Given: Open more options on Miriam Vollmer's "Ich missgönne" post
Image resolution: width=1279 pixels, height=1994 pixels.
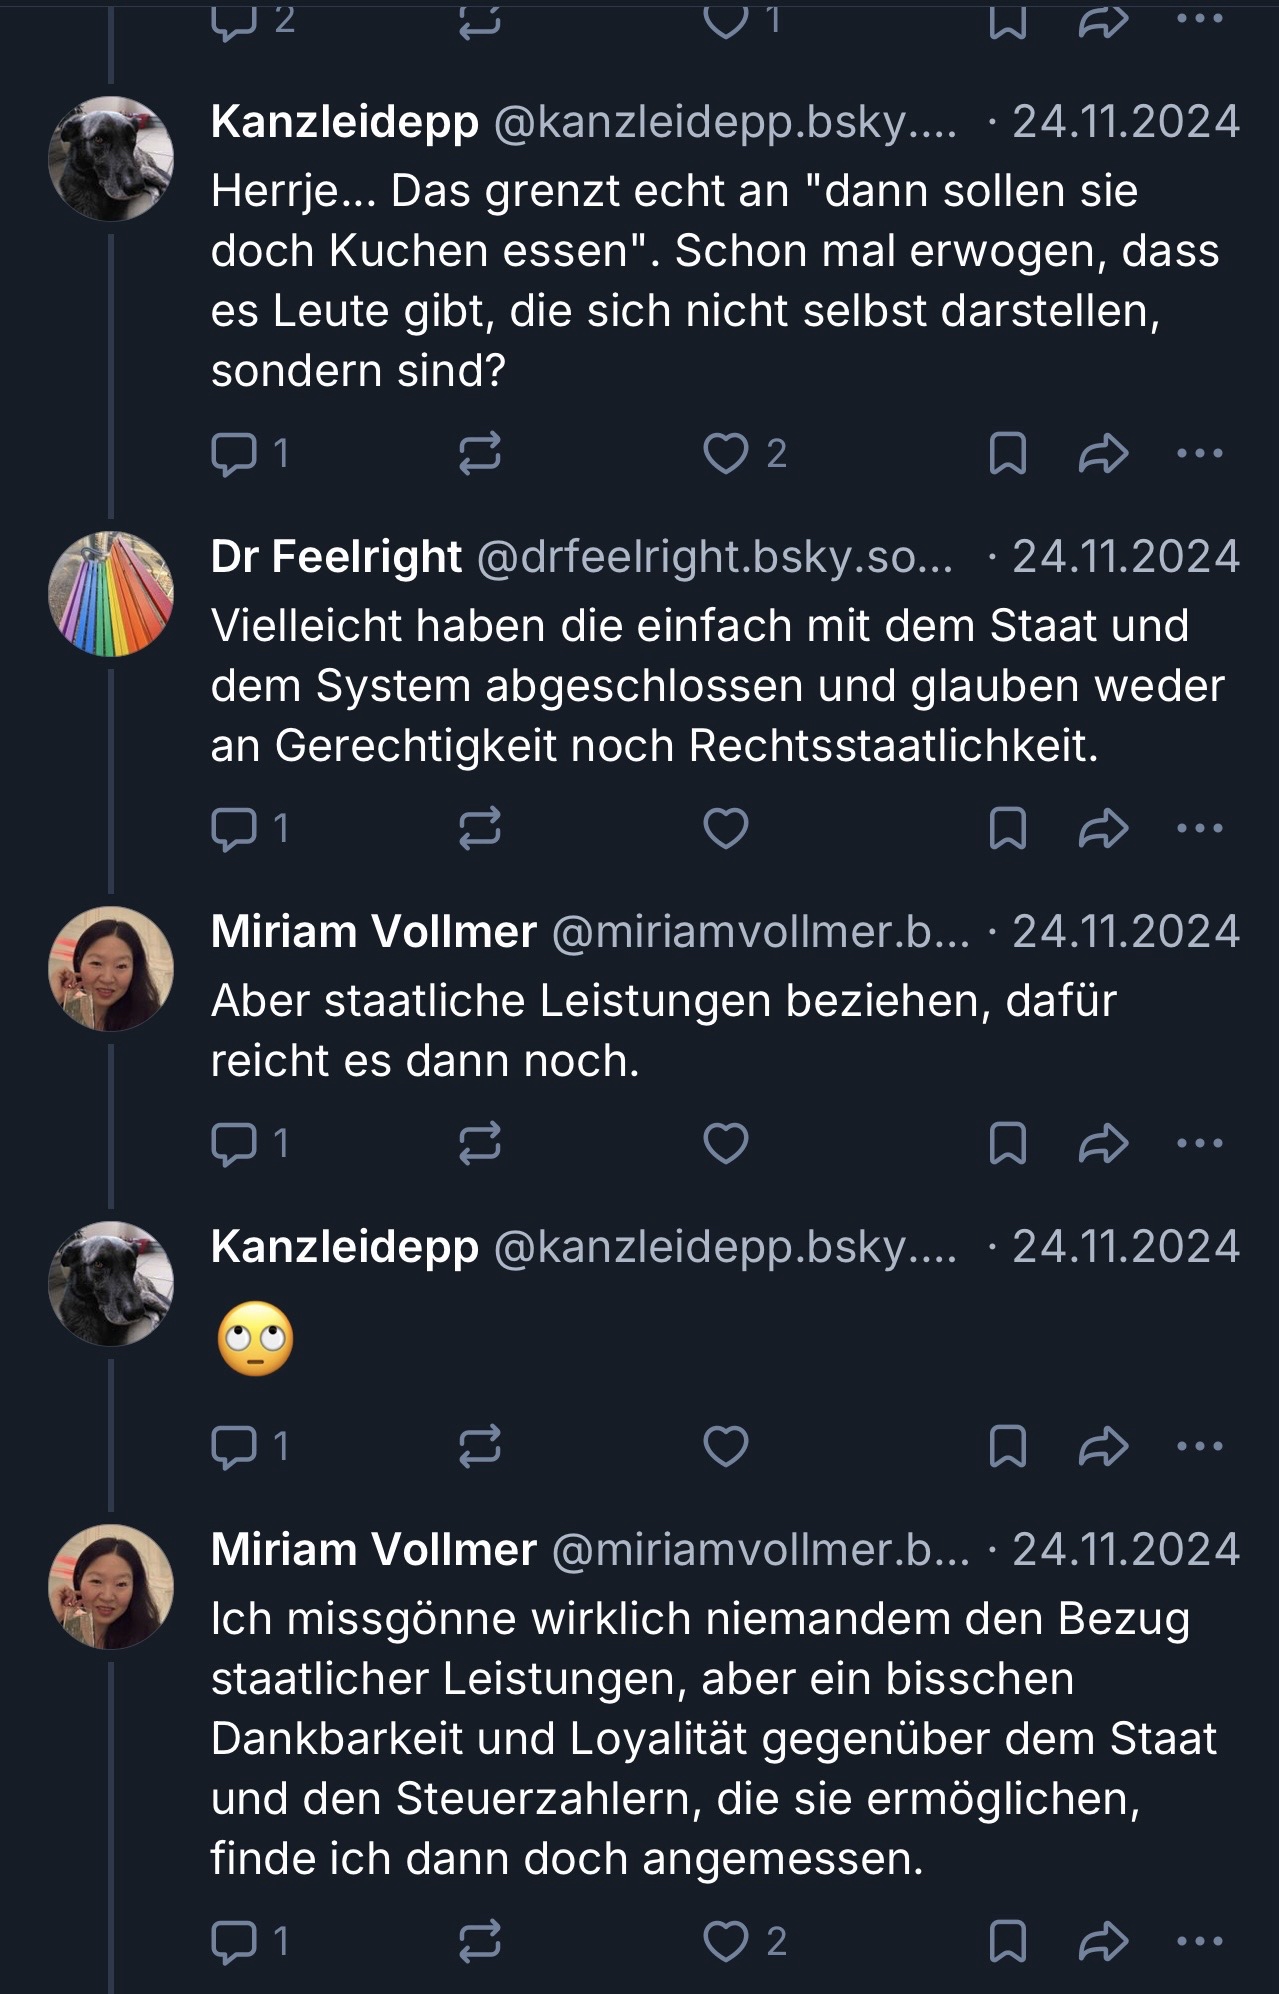Looking at the screenshot, I should 1200,1942.
